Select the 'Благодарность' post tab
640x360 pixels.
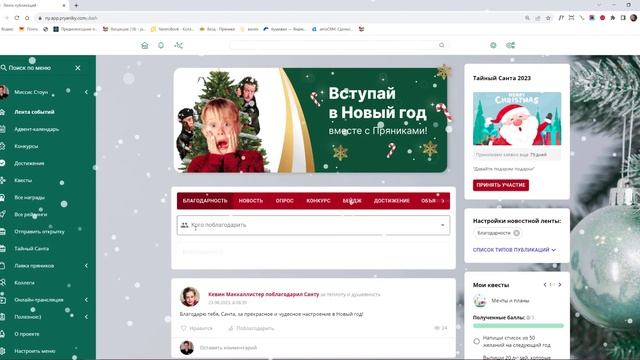[x=205, y=201]
